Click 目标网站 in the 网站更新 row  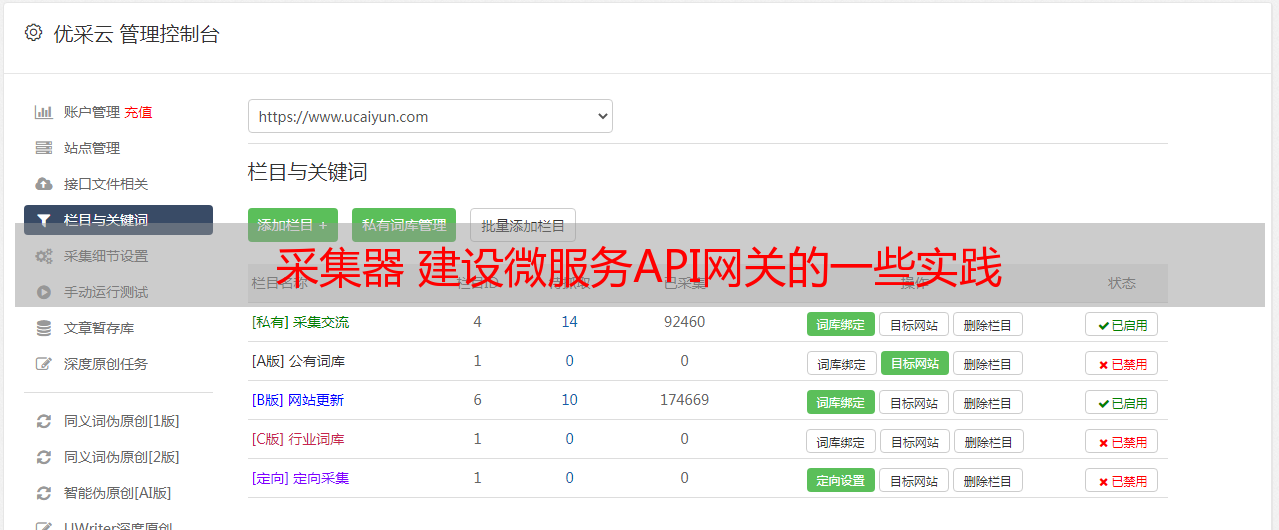click(x=914, y=402)
